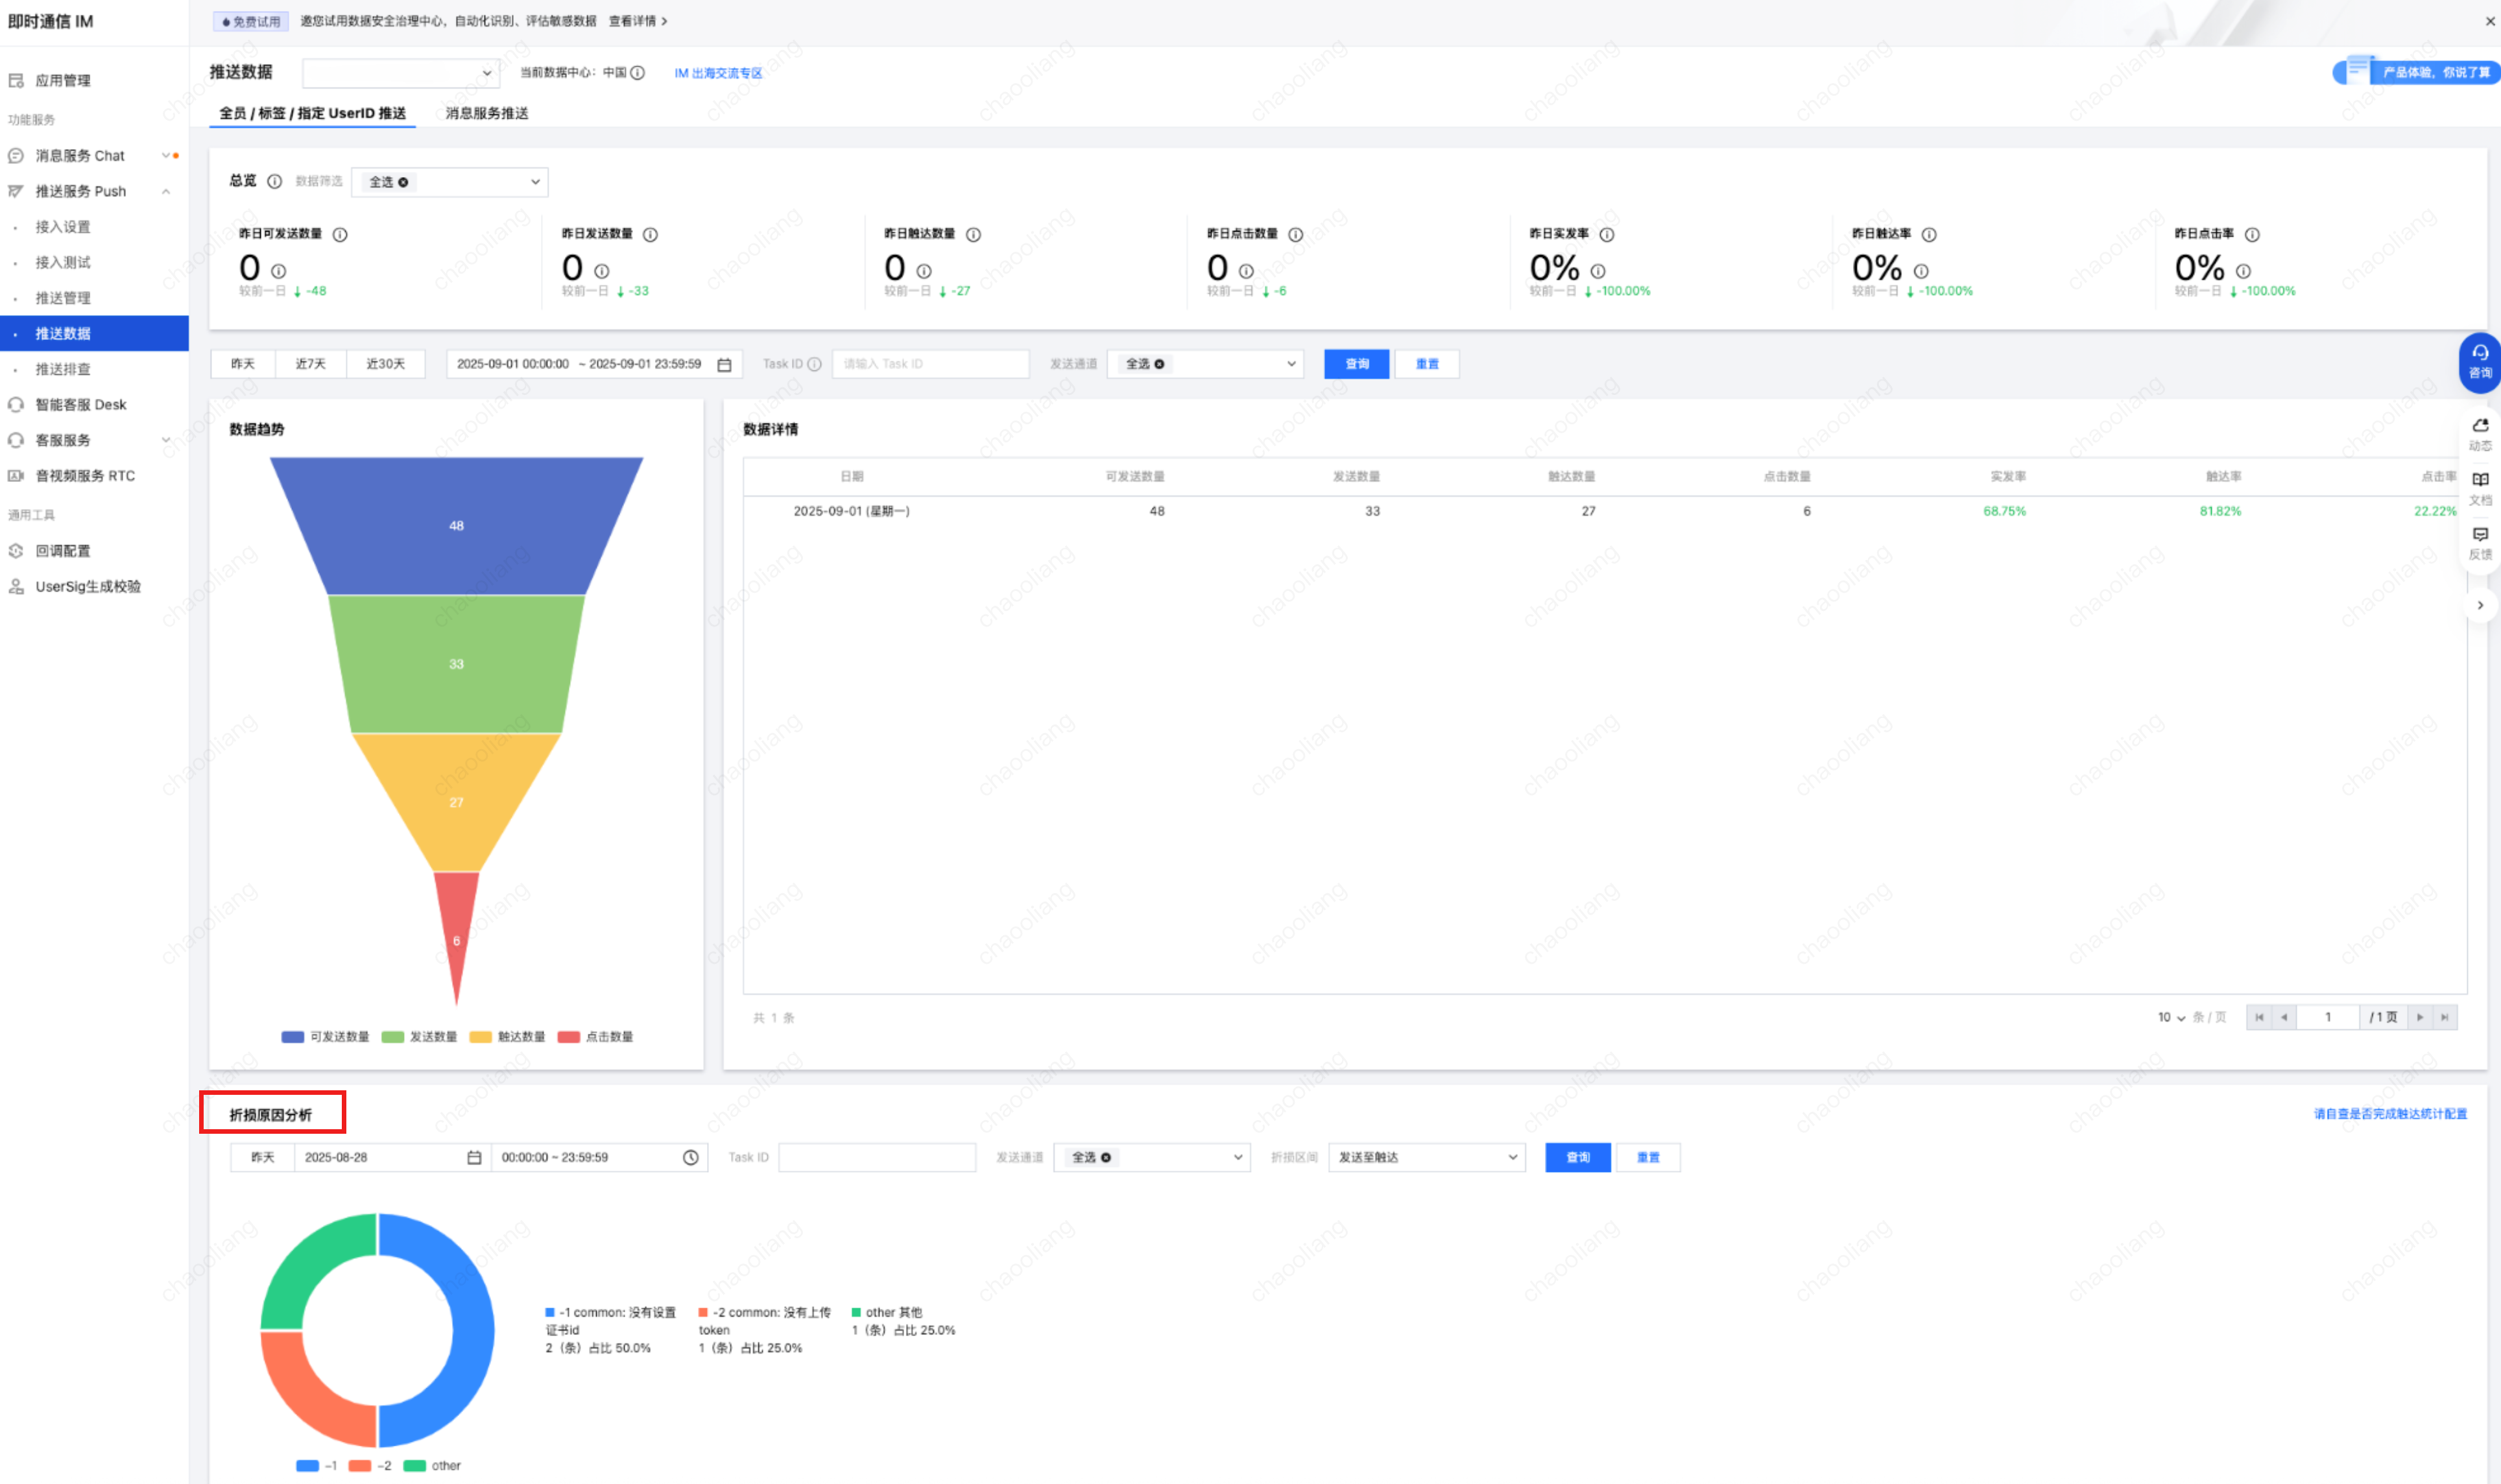Viewport: 2501px width, 1484px height.
Task: Click info icon next to Task ID
Action: point(814,365)
